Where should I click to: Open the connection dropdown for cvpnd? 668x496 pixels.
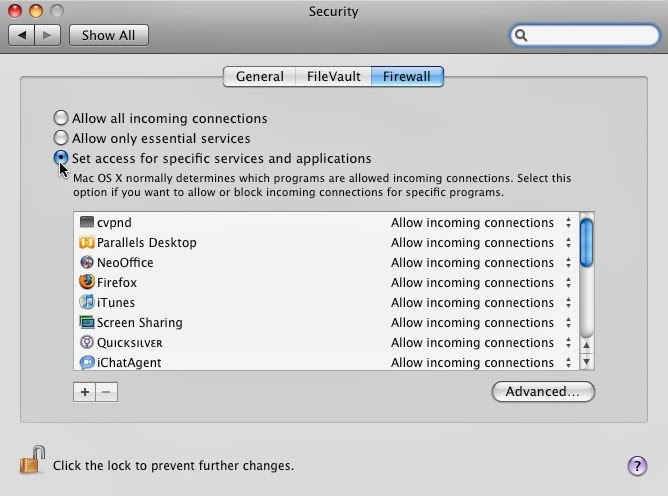tap(568, 223)
